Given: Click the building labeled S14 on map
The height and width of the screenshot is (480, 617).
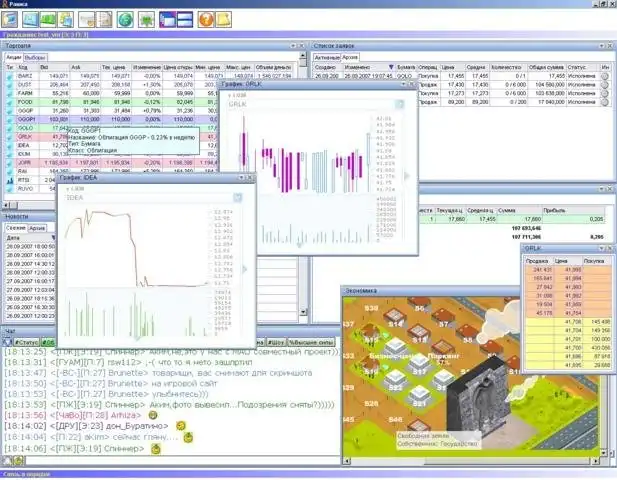Looking at the screenshot, I should click(x=395, y=318).
